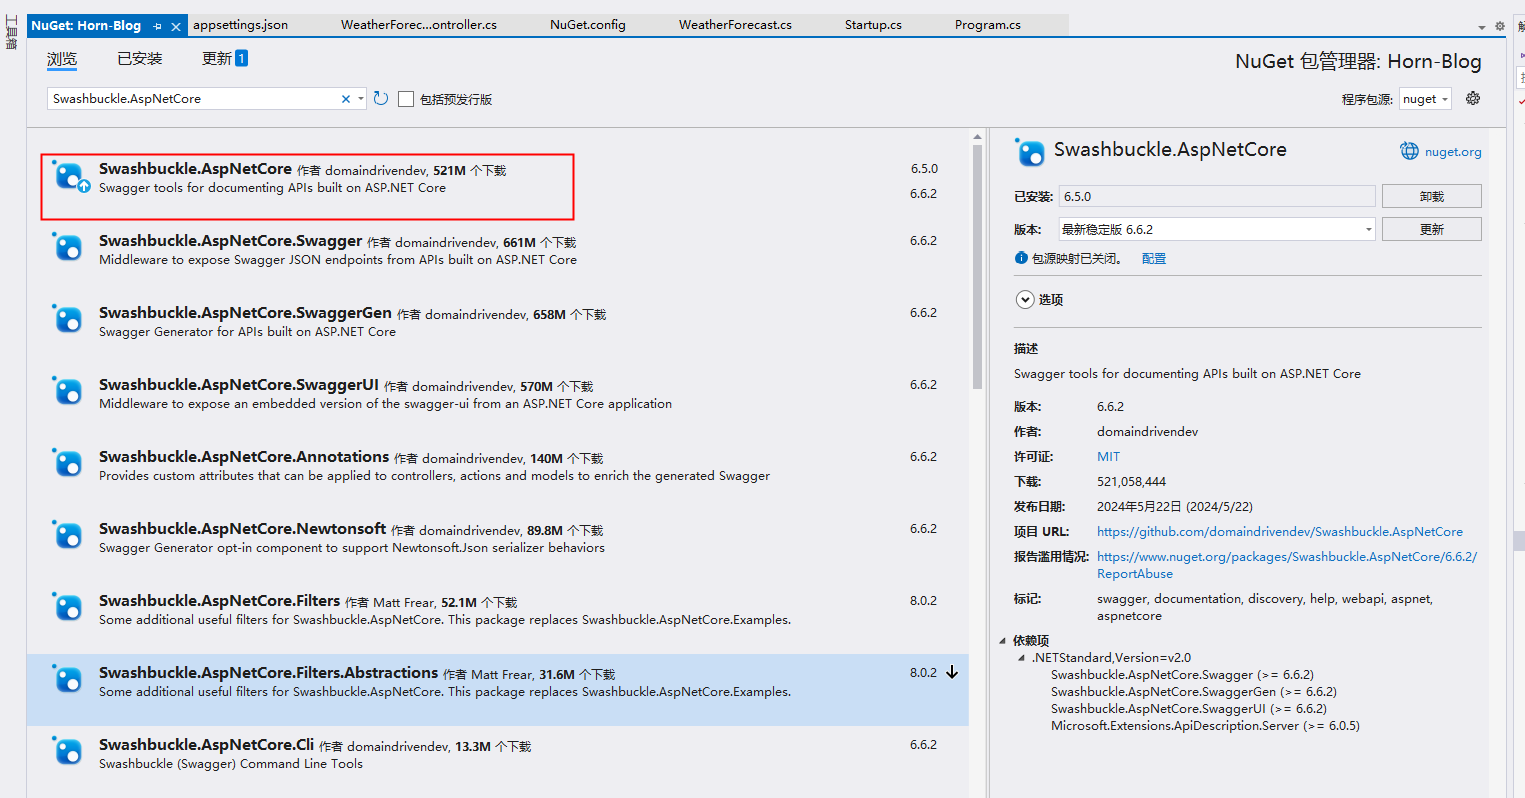Click the package list scroll-up arrow

(x=977, y=136)
